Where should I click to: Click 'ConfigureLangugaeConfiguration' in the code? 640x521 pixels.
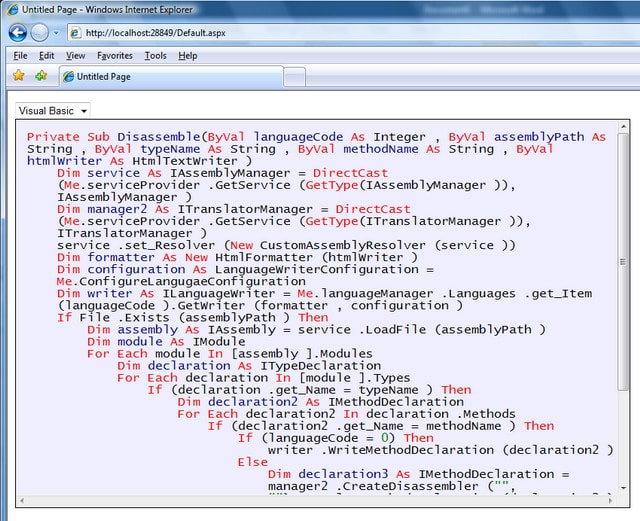coord(192,281)
